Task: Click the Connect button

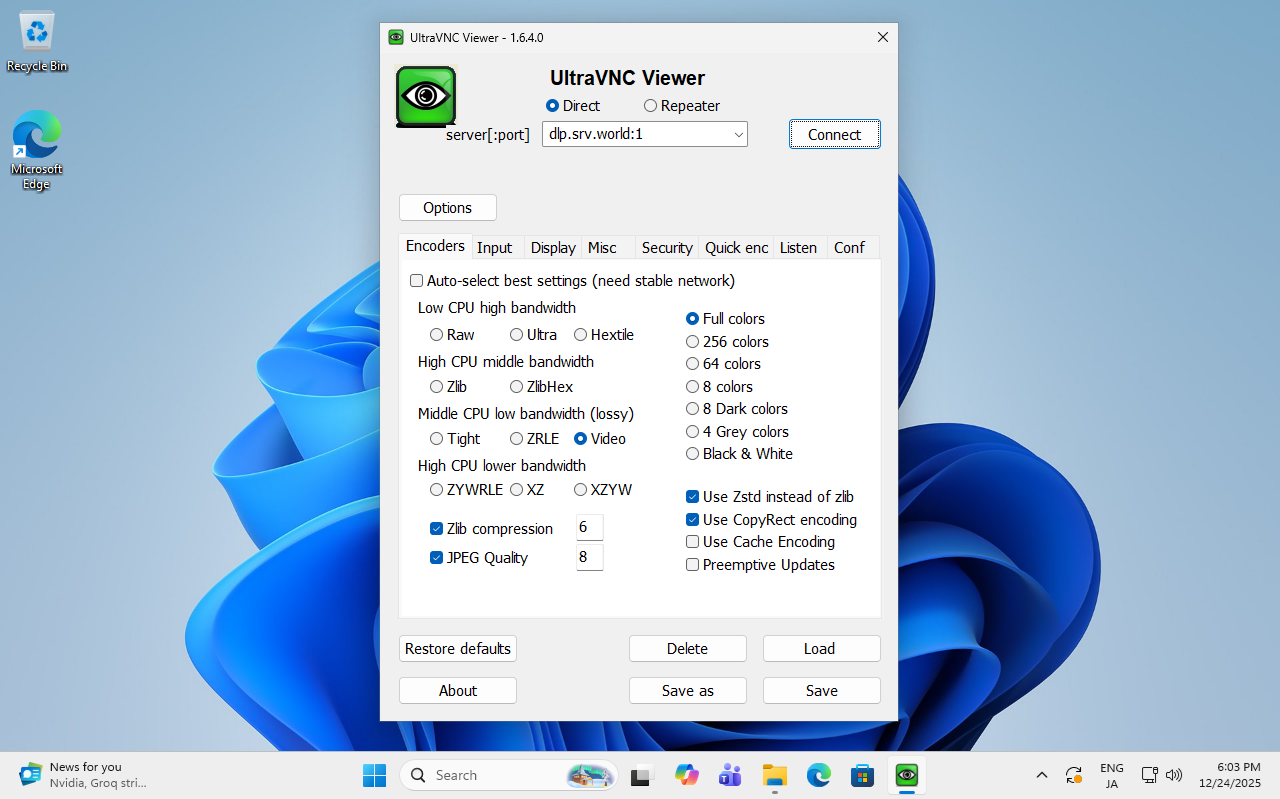Action: pyautogui.click(x=834, y=133)
